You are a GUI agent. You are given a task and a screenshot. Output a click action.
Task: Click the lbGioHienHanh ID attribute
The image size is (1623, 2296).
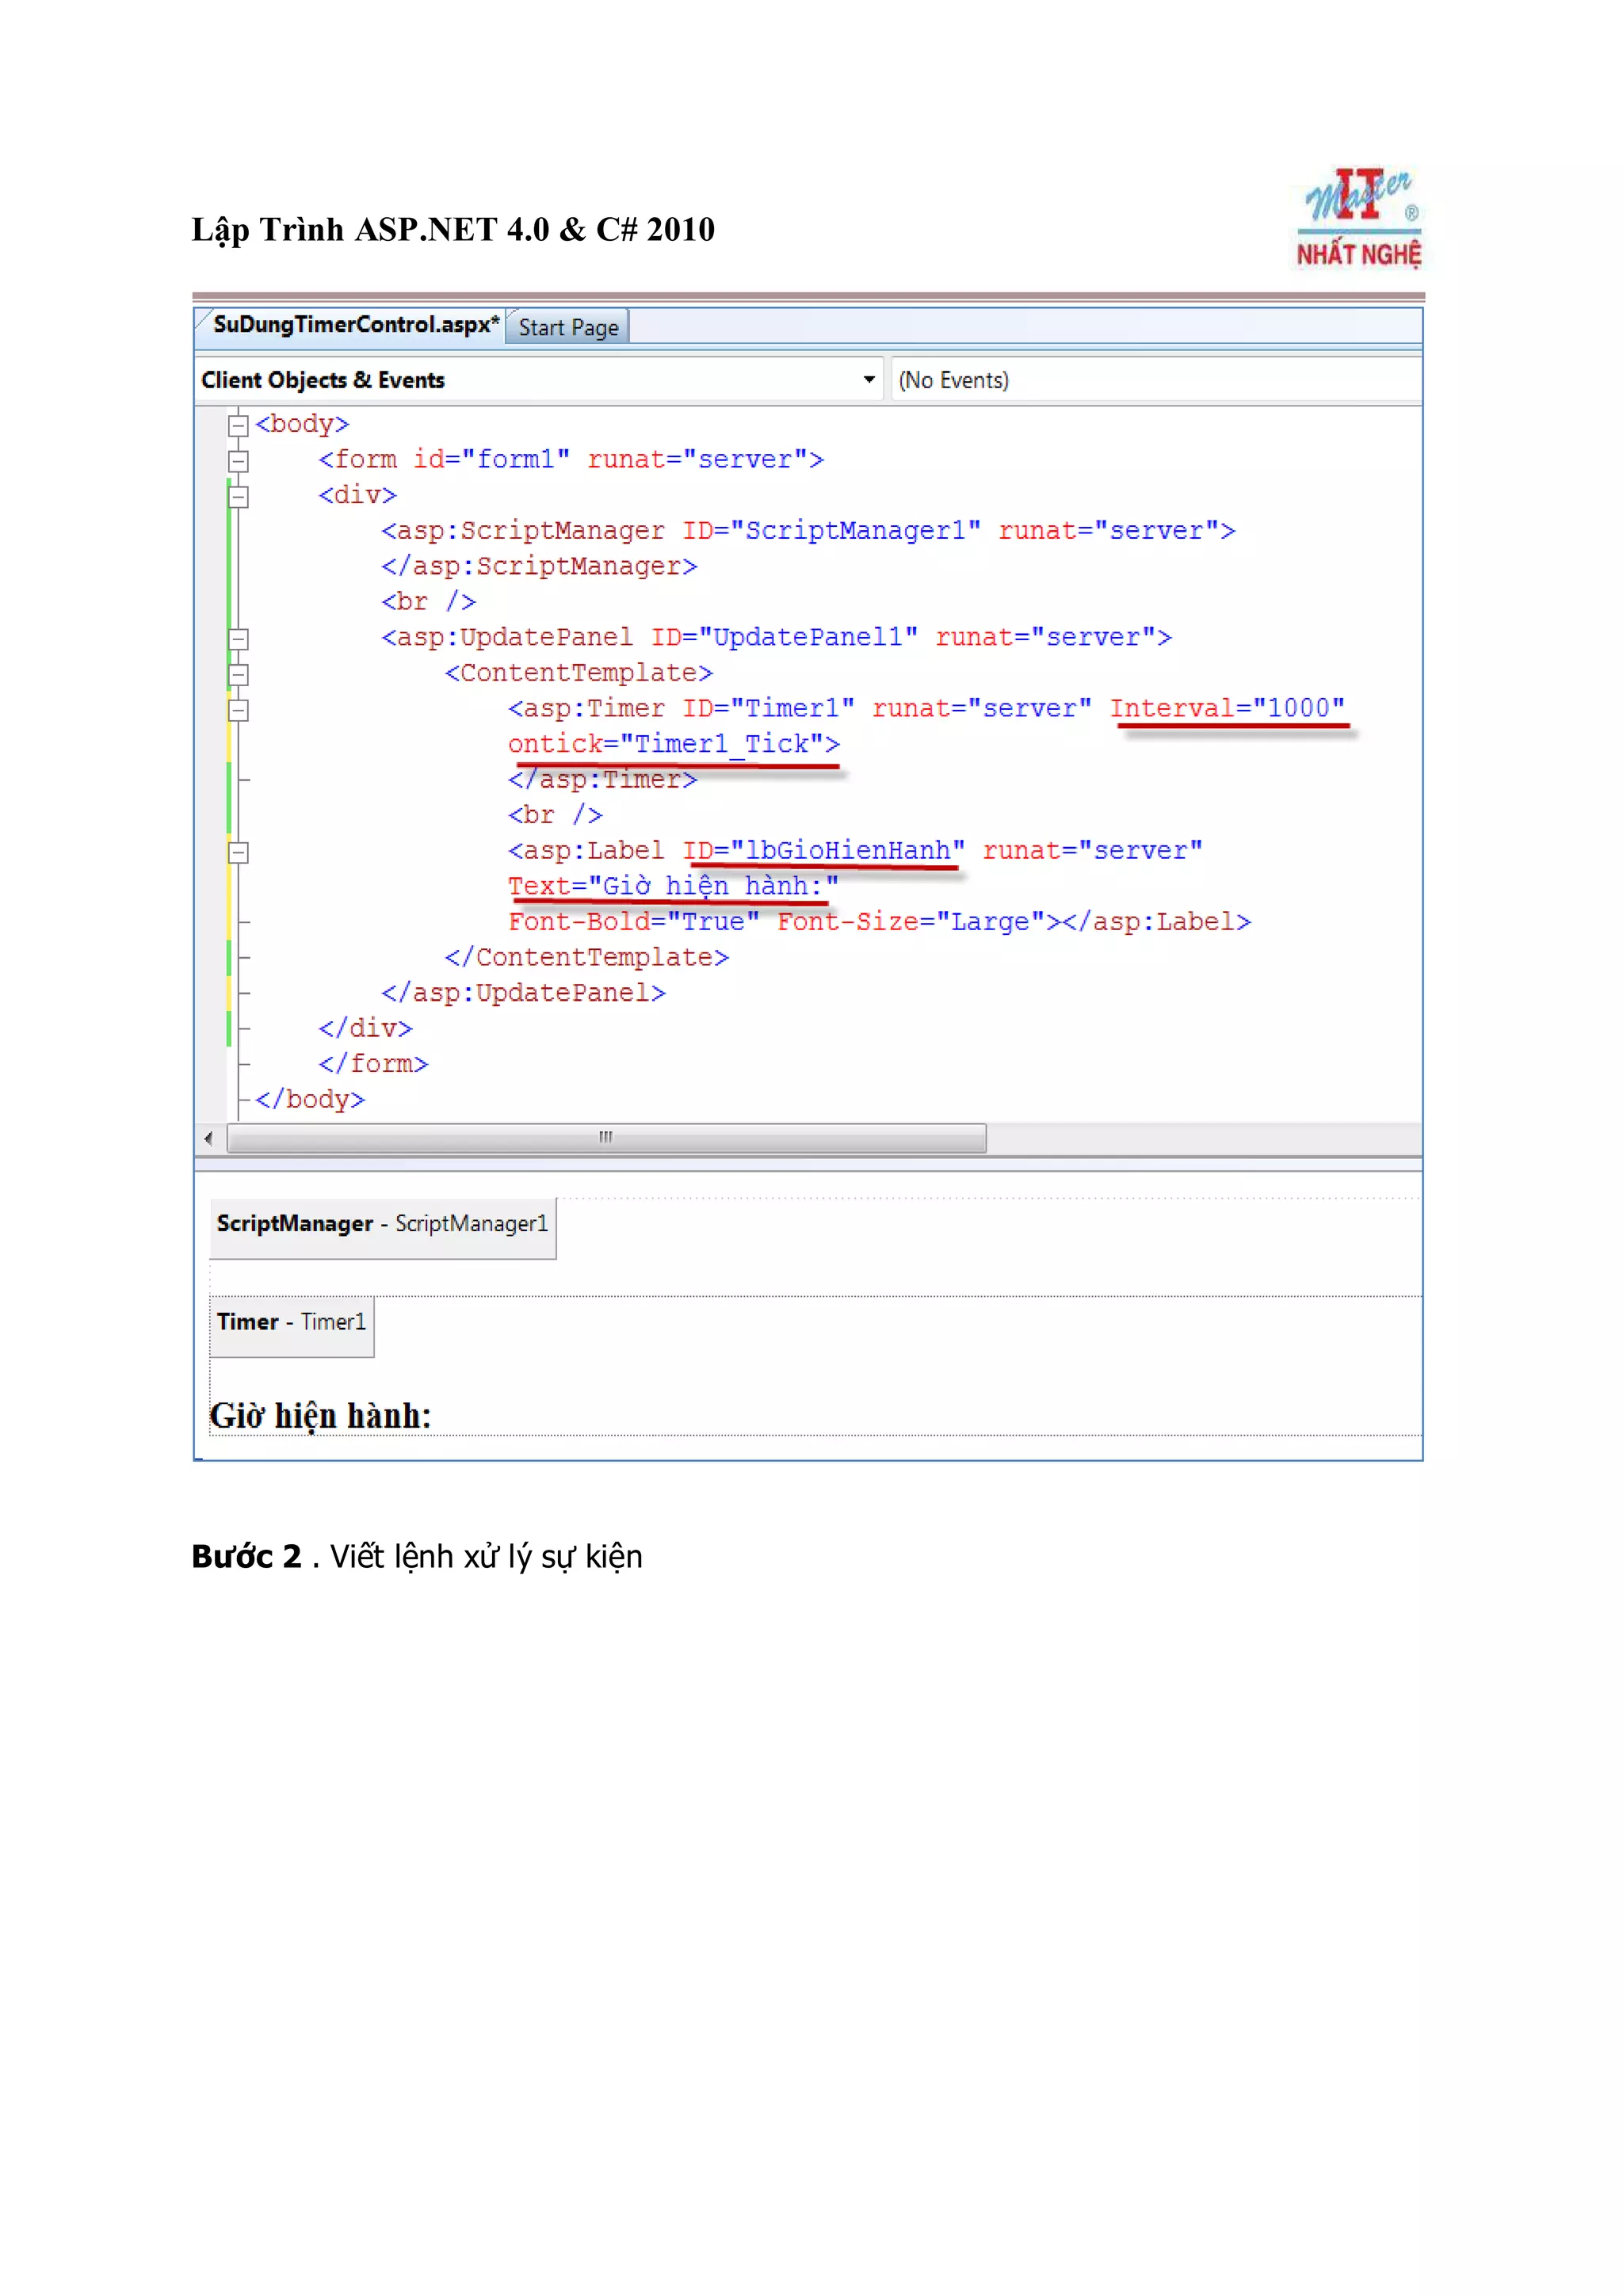(x=824, y=850)
